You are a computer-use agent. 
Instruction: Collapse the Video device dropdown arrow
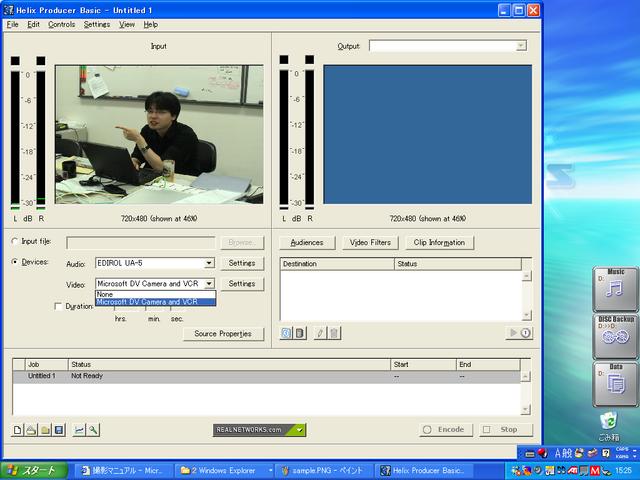[209, 283]
